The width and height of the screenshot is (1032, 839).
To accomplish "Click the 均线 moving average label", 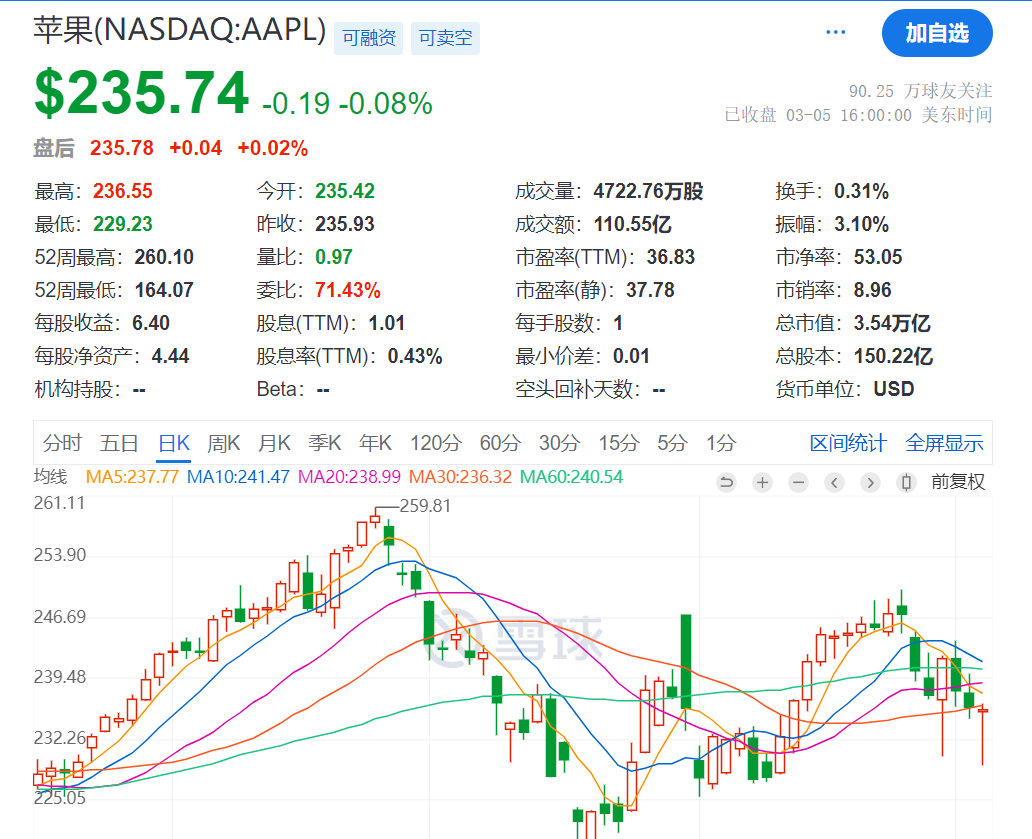I will click(x=50, y=477).
